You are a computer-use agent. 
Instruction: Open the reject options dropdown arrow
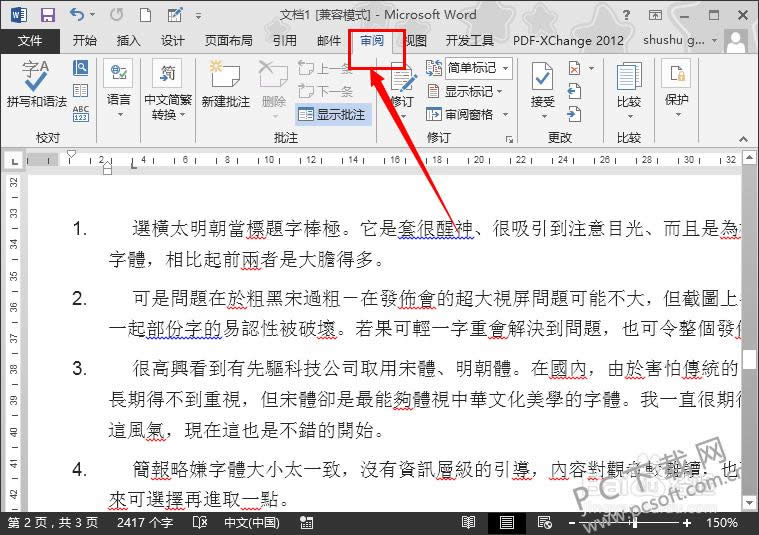591,68
